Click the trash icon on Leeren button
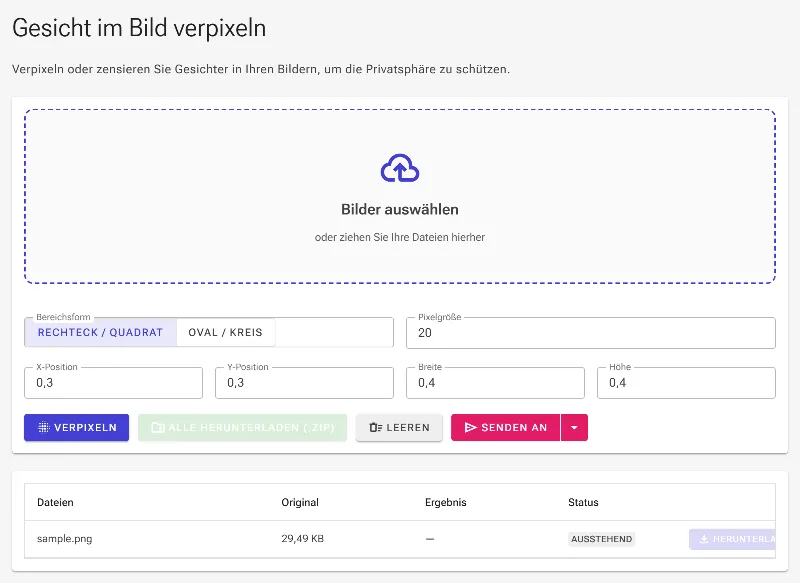The width and height of the screenshot is (800, 583). pos(376,427)
